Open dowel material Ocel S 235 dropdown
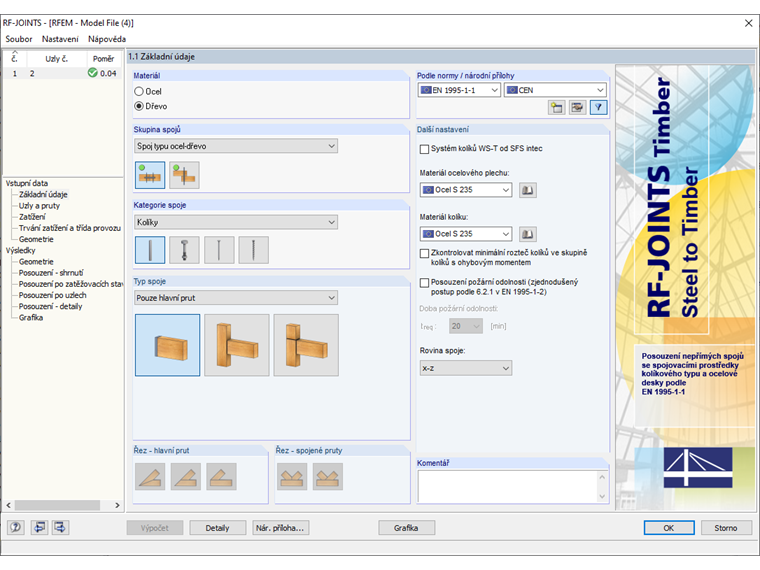This screenshot has width=760, height=570. pos(466,234)
